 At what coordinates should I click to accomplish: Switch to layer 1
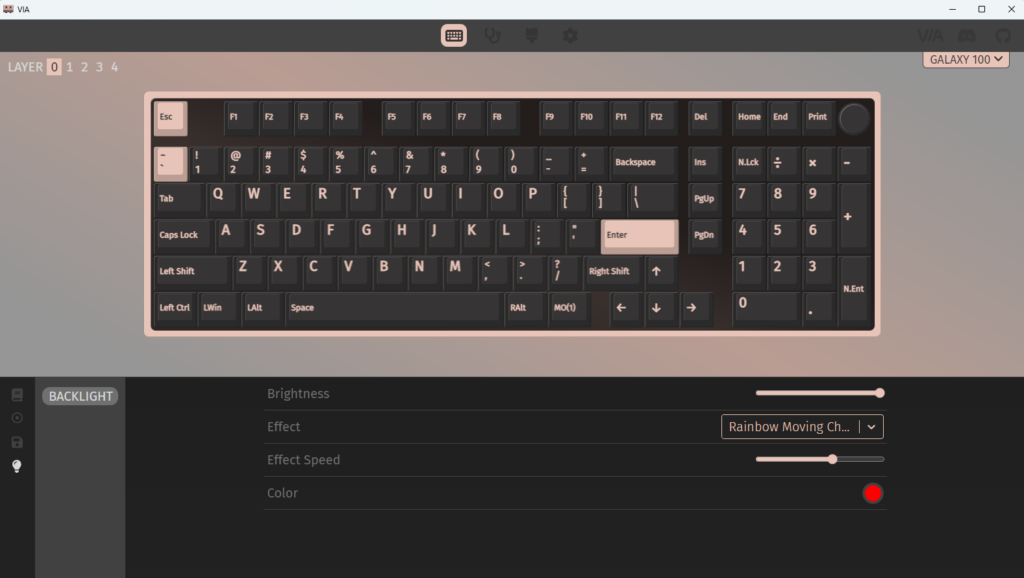point(70,67)
